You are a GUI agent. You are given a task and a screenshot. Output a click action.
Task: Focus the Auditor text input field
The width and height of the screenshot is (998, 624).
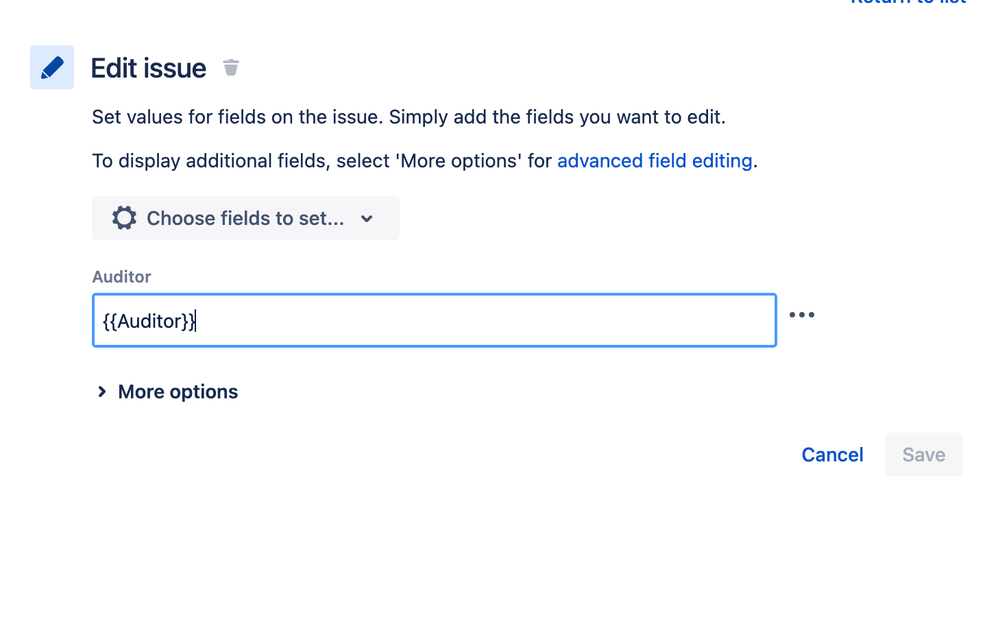(x=434, y=320)
